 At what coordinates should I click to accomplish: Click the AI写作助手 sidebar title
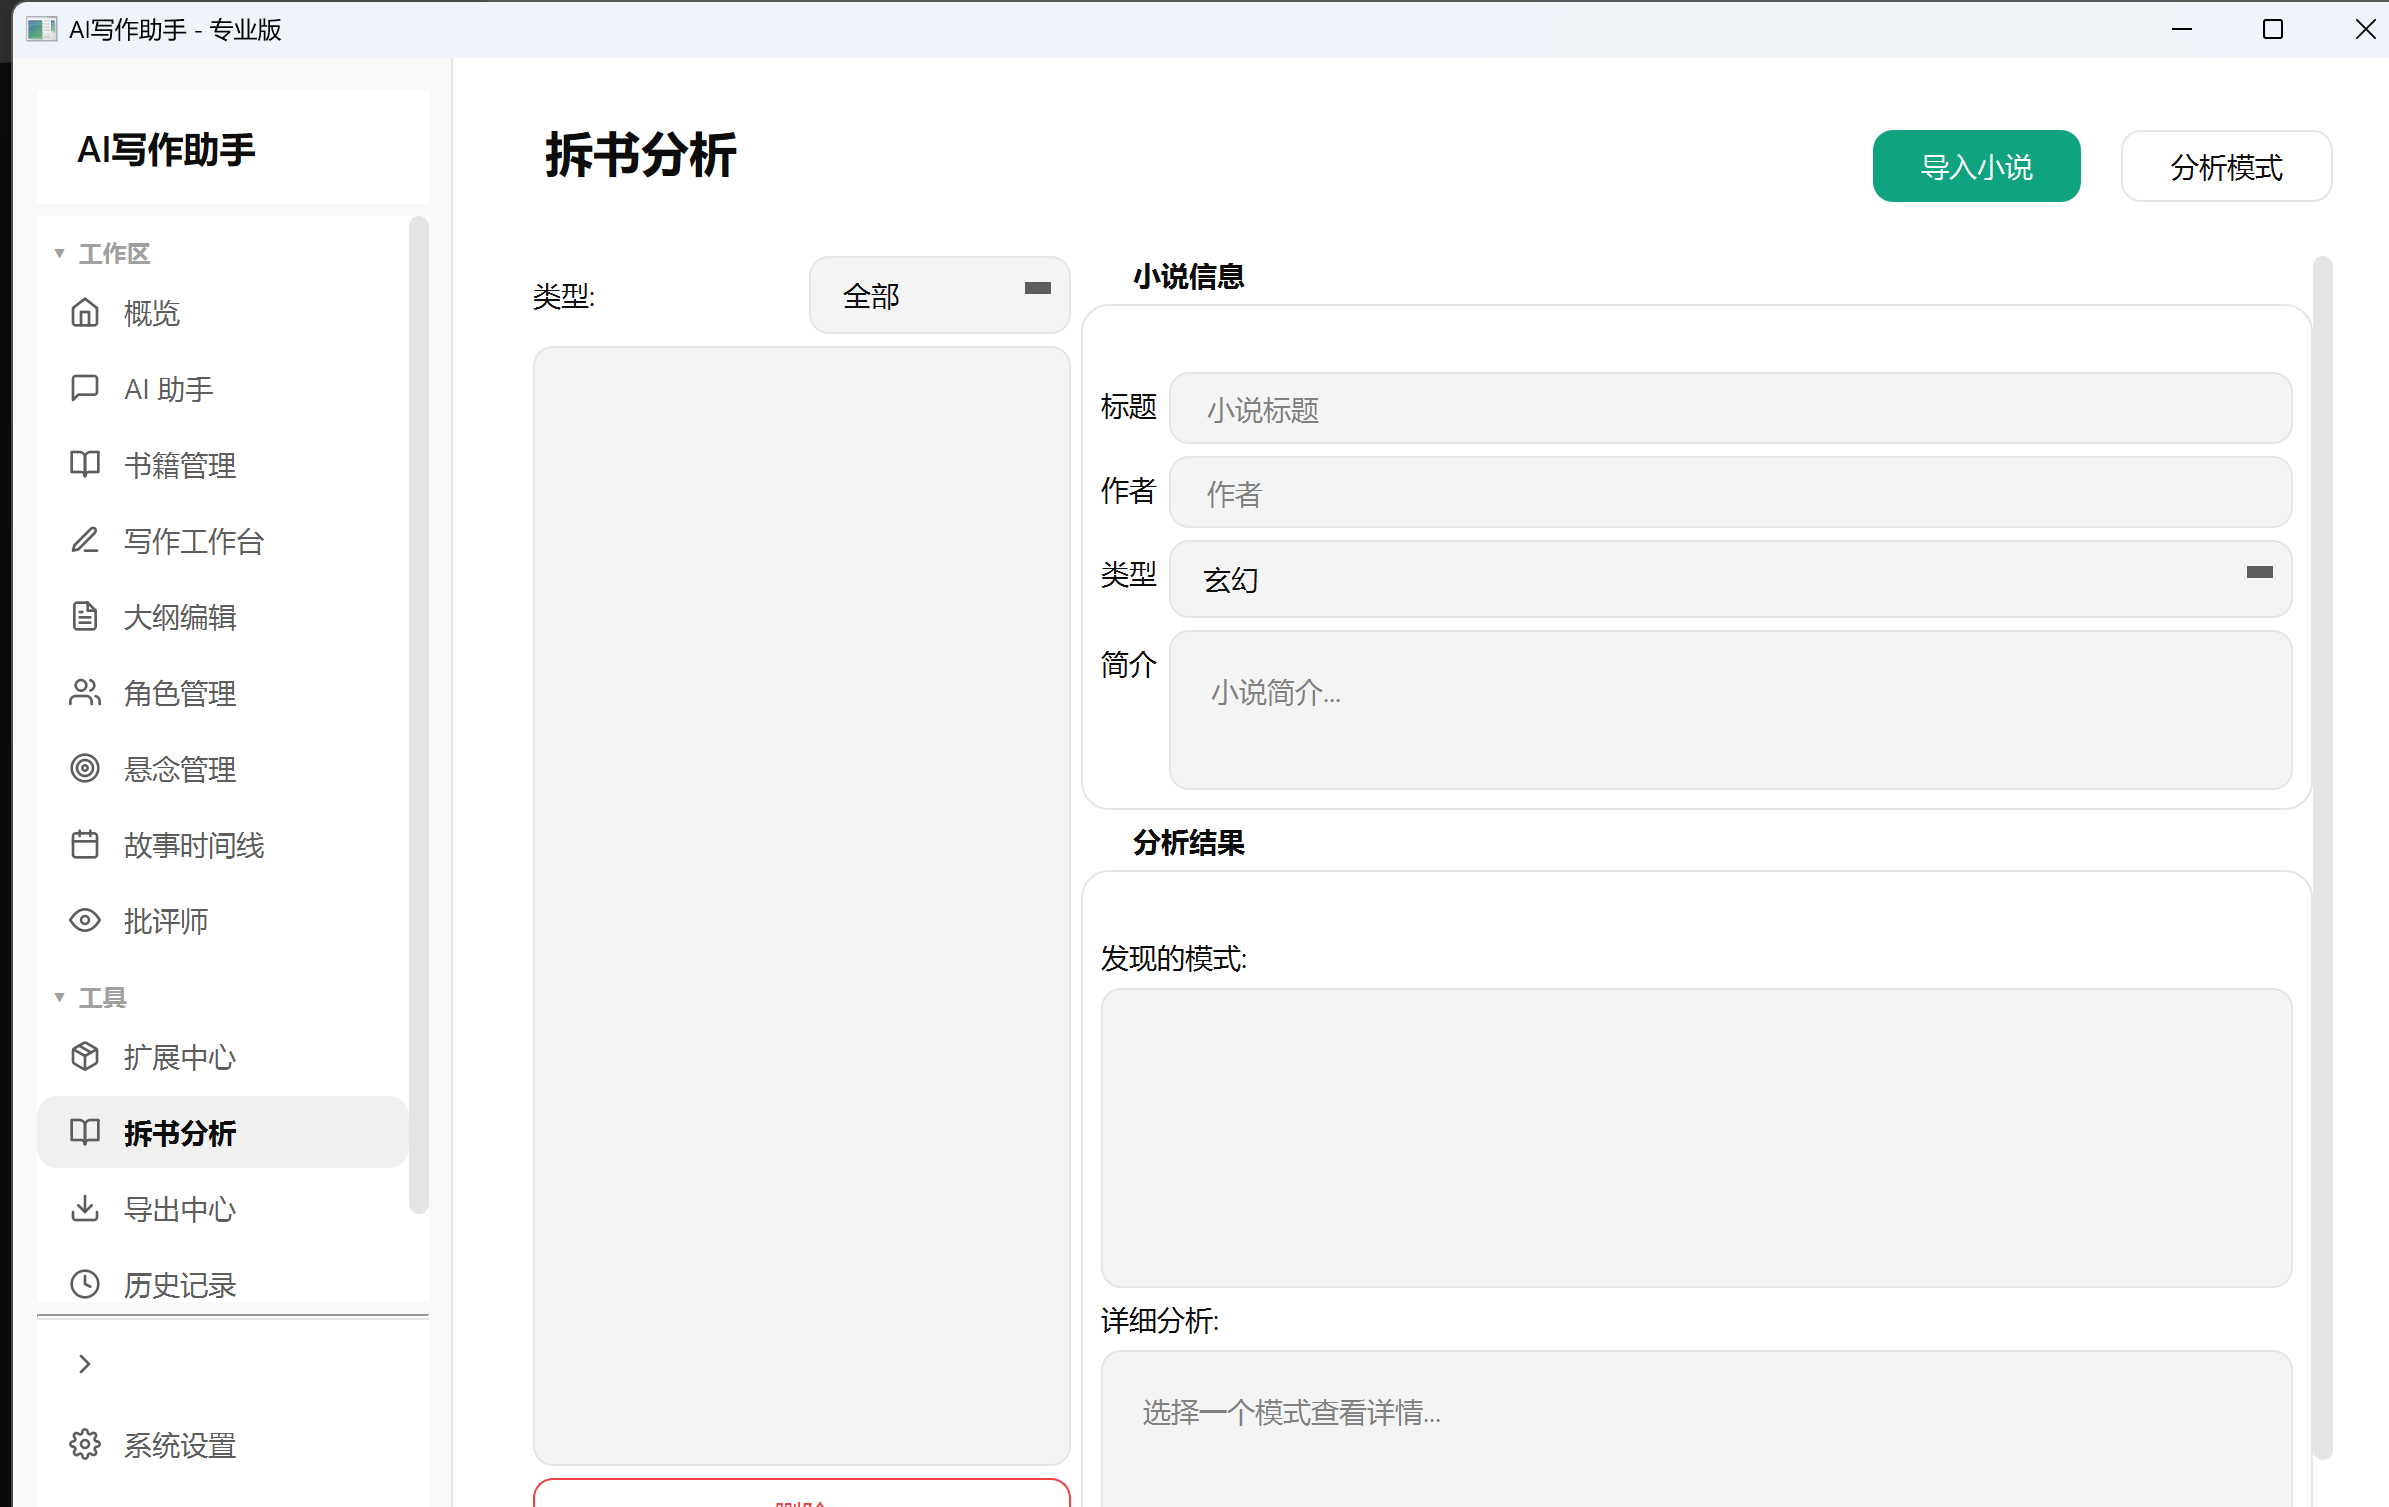click(x=166, y=149)
